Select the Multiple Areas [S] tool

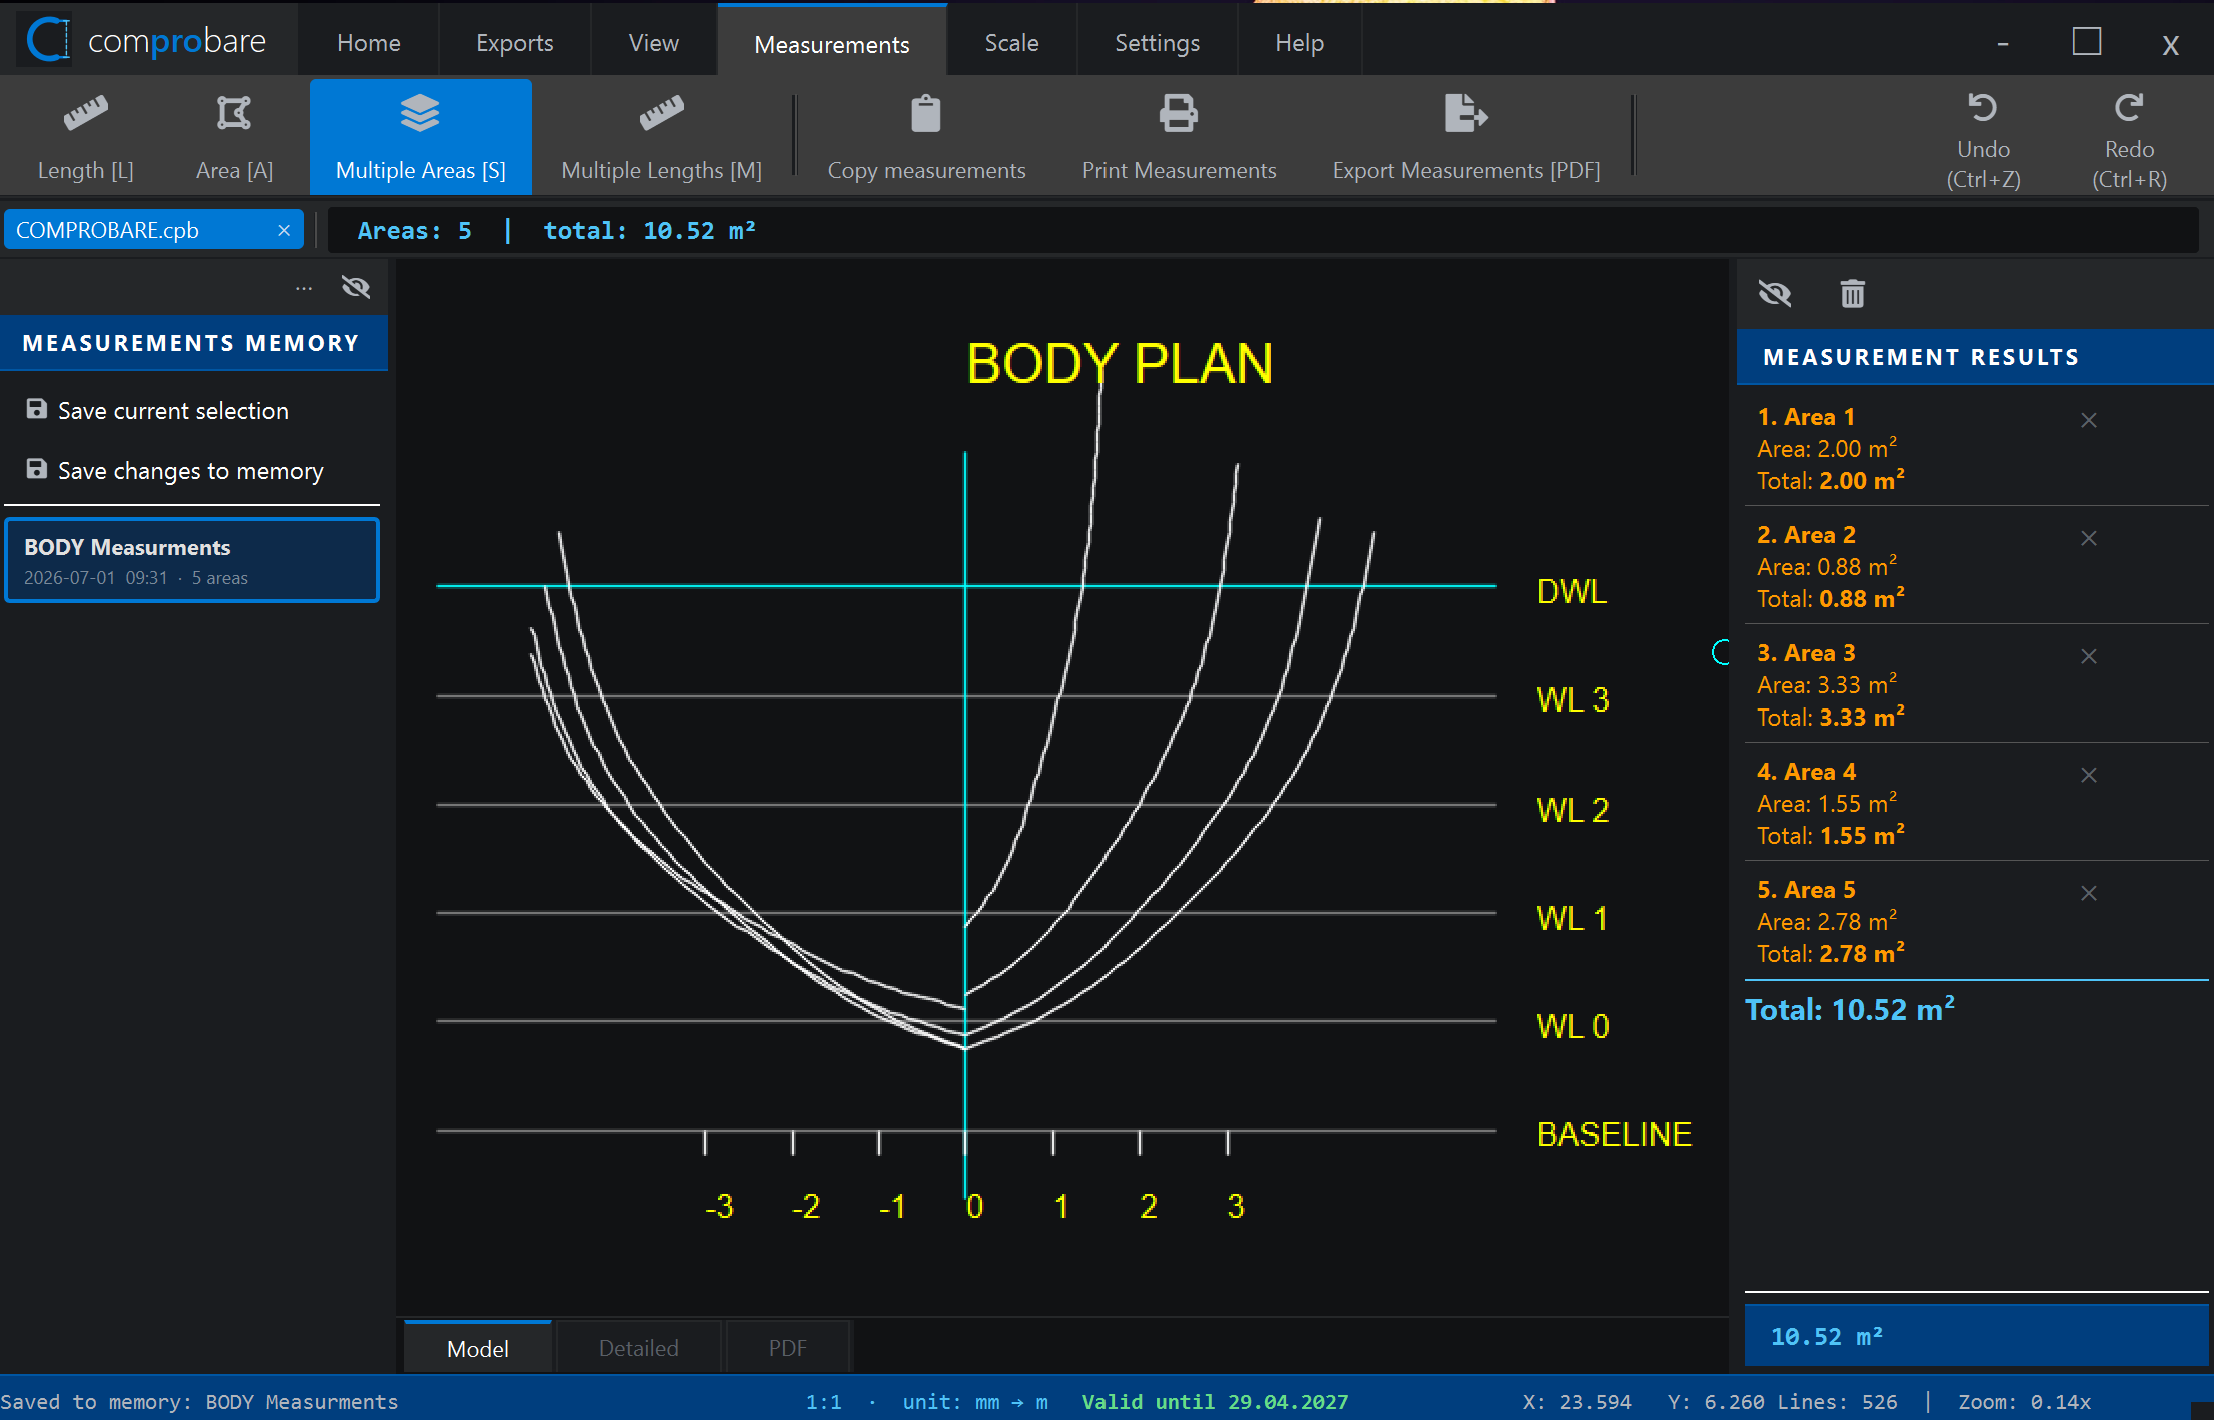(x=420, y=136)
